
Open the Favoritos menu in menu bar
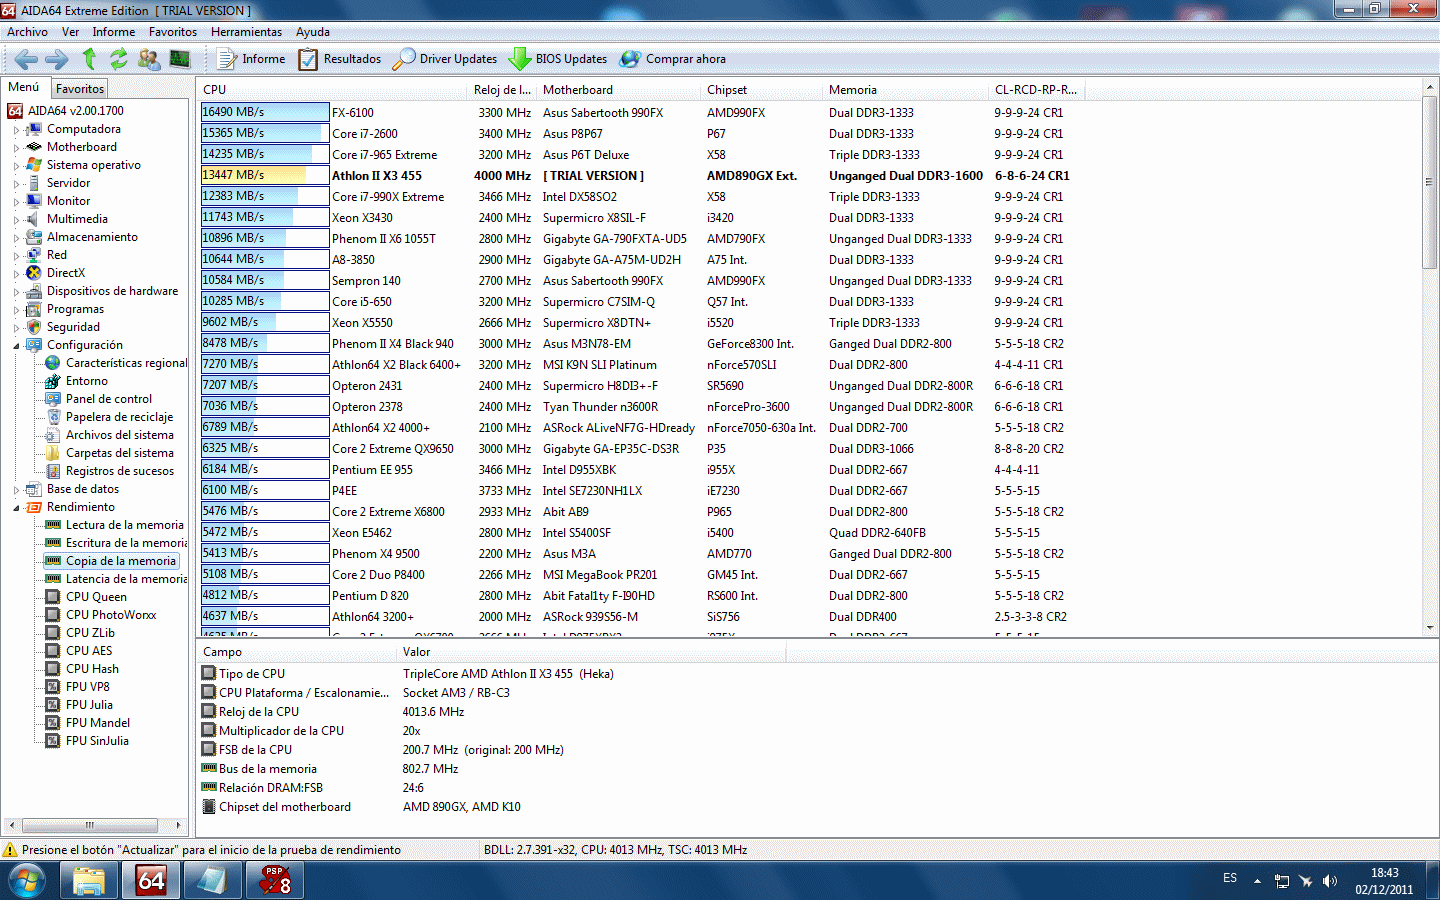[173, 32]
